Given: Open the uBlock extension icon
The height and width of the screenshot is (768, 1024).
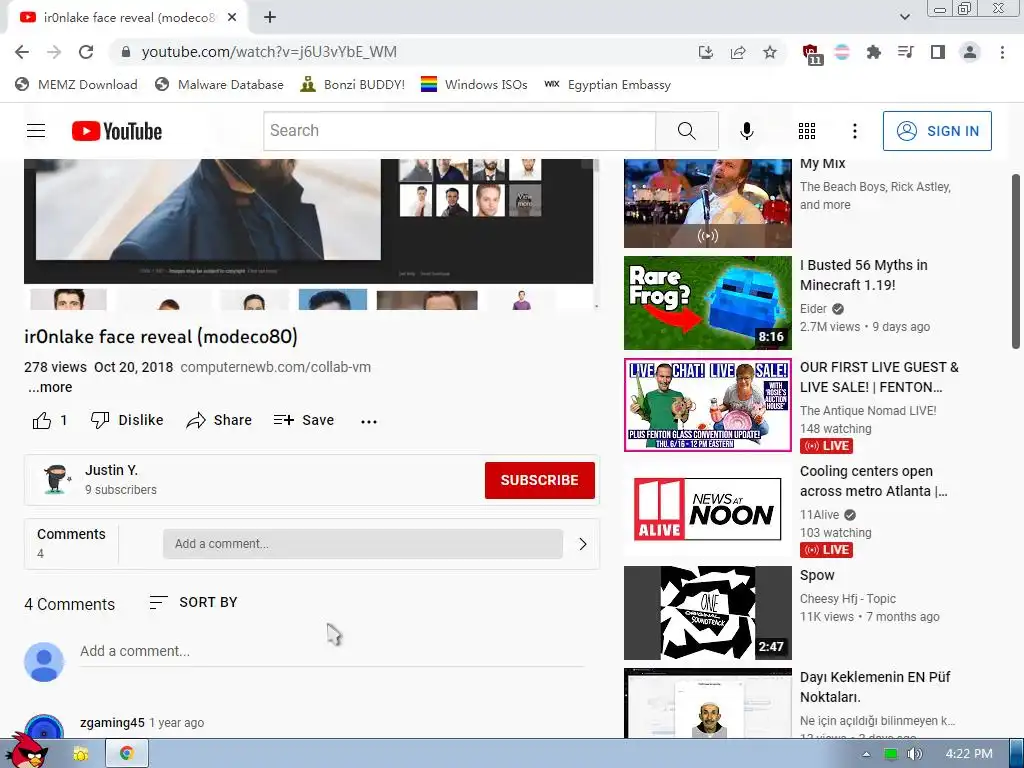Looking at the screenshot, I should coord(812,54).
